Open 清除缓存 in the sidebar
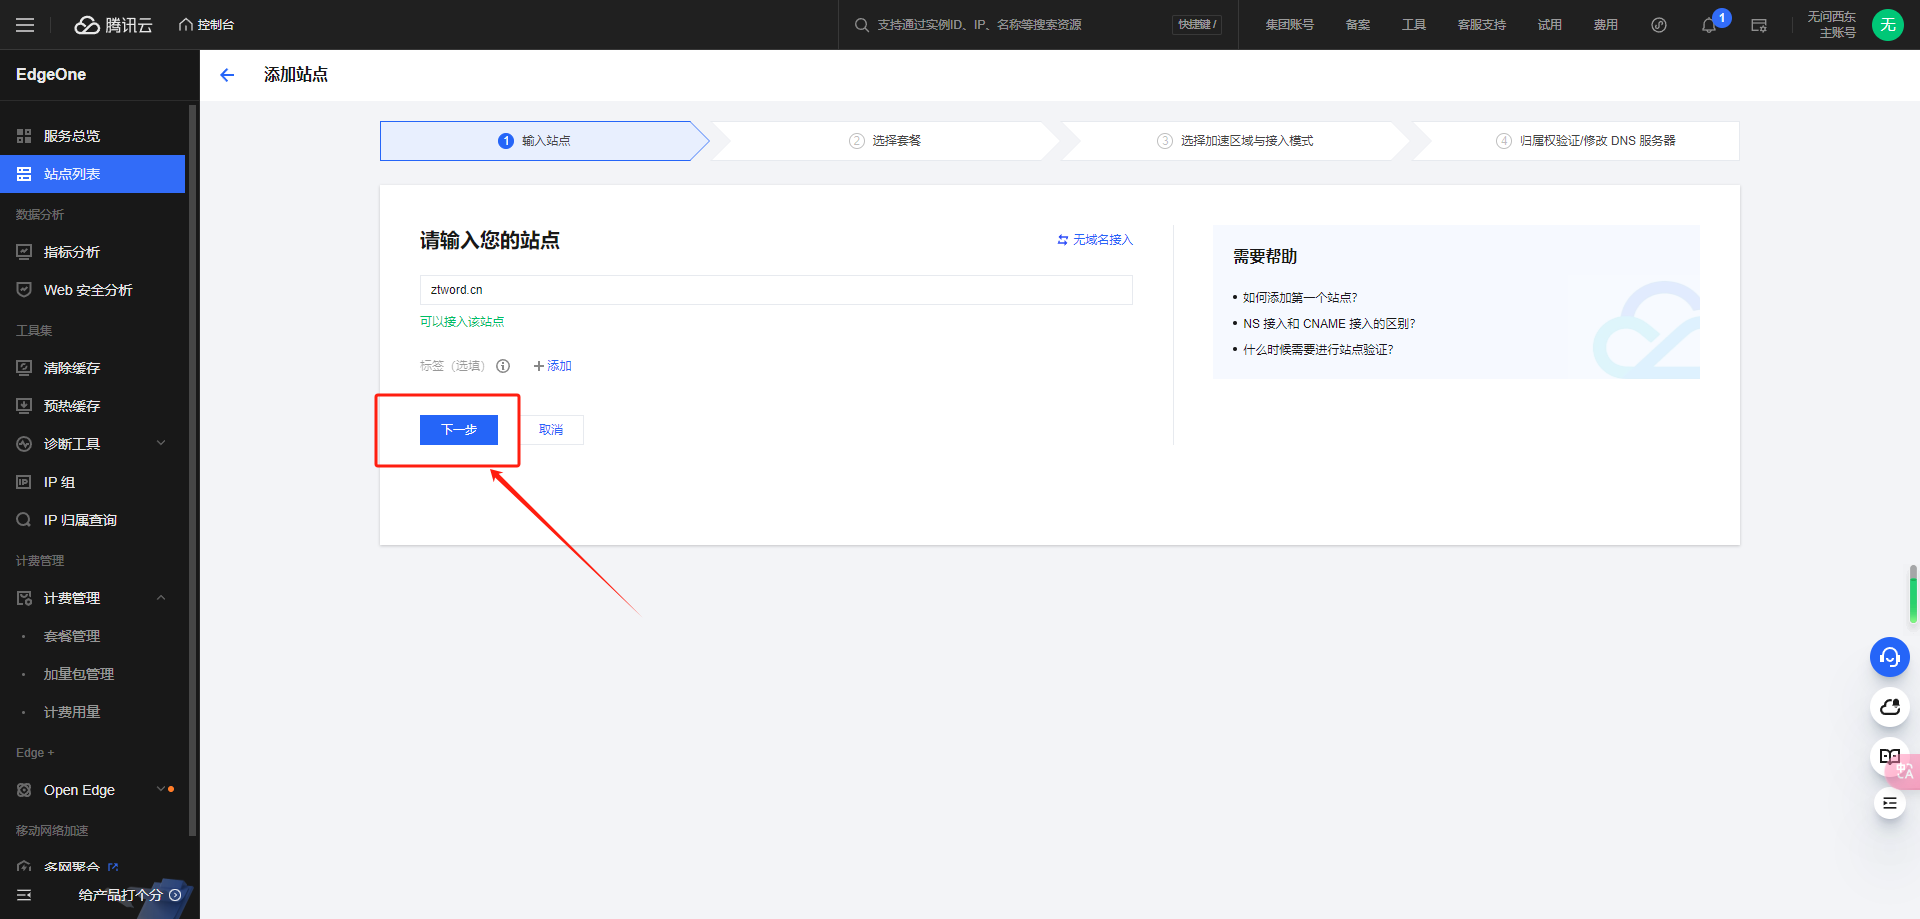Screen dimensions: 1920x919 point(92,368)
